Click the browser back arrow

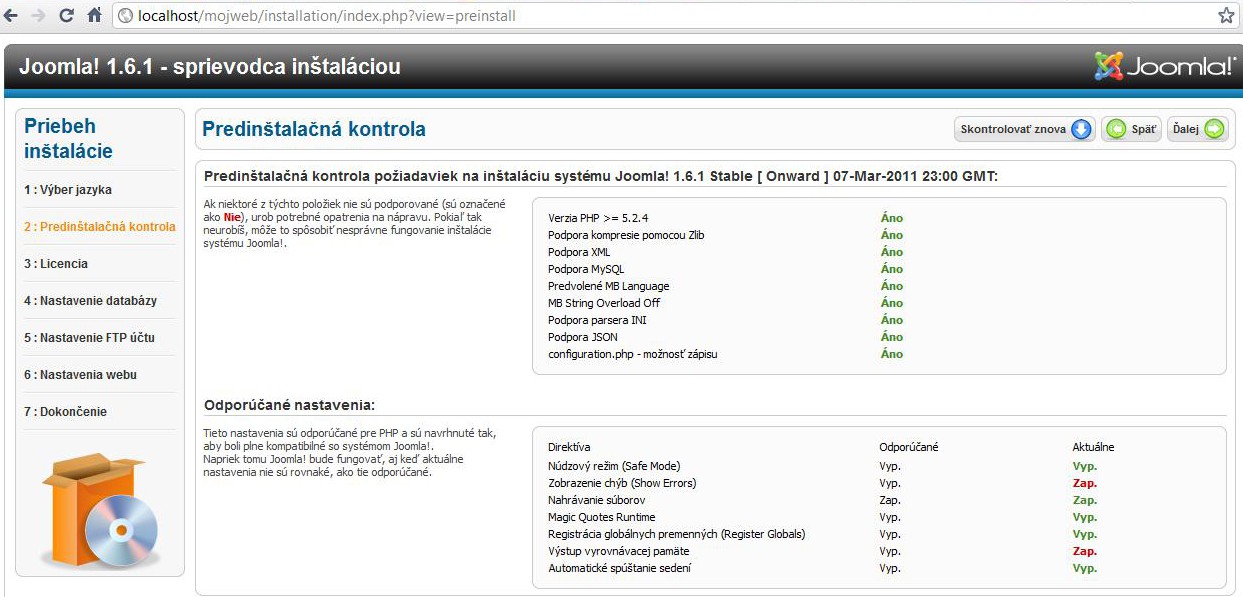pyautogui.click(x=11, y=16)
